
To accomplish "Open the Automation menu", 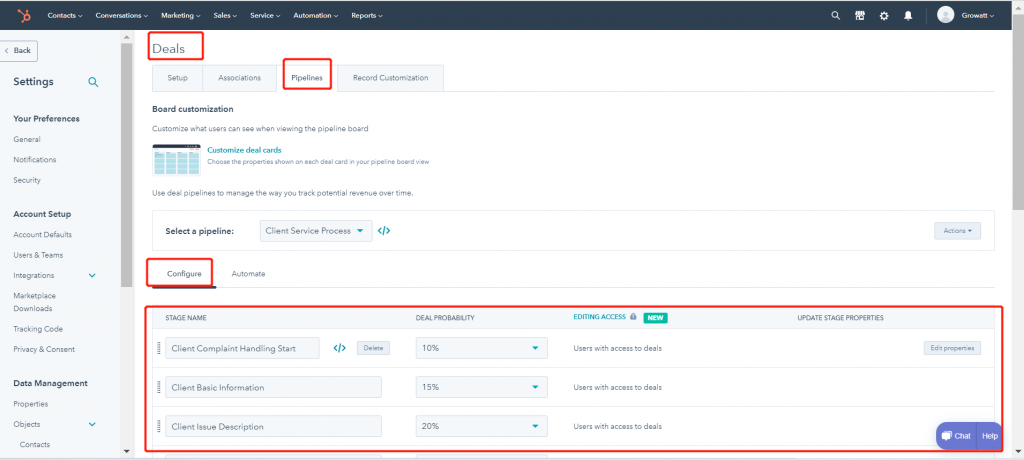I will pyautogui.click(x=316, y=15).
